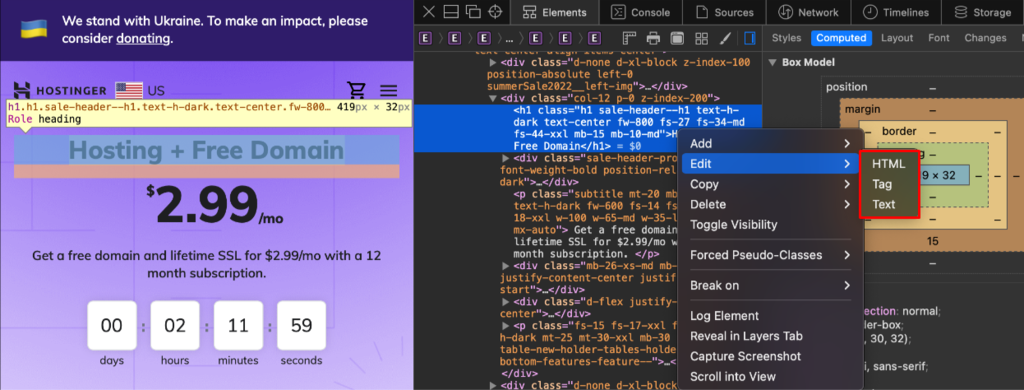Dock the inspector to bottom icon
Image resolution: width=1024 pixels, height=390 pixels.
(x=451, y=12)
